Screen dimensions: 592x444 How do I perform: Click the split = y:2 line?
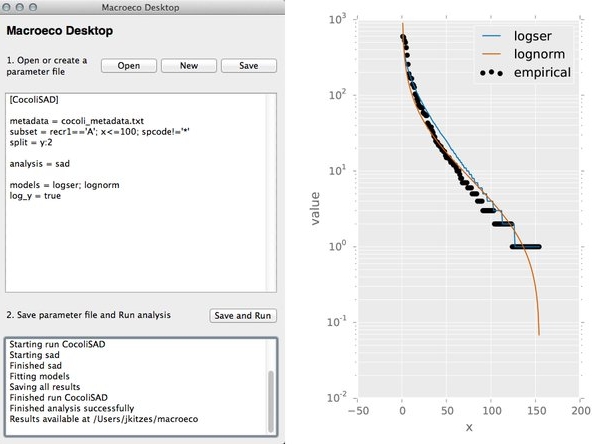click(31, 142)
